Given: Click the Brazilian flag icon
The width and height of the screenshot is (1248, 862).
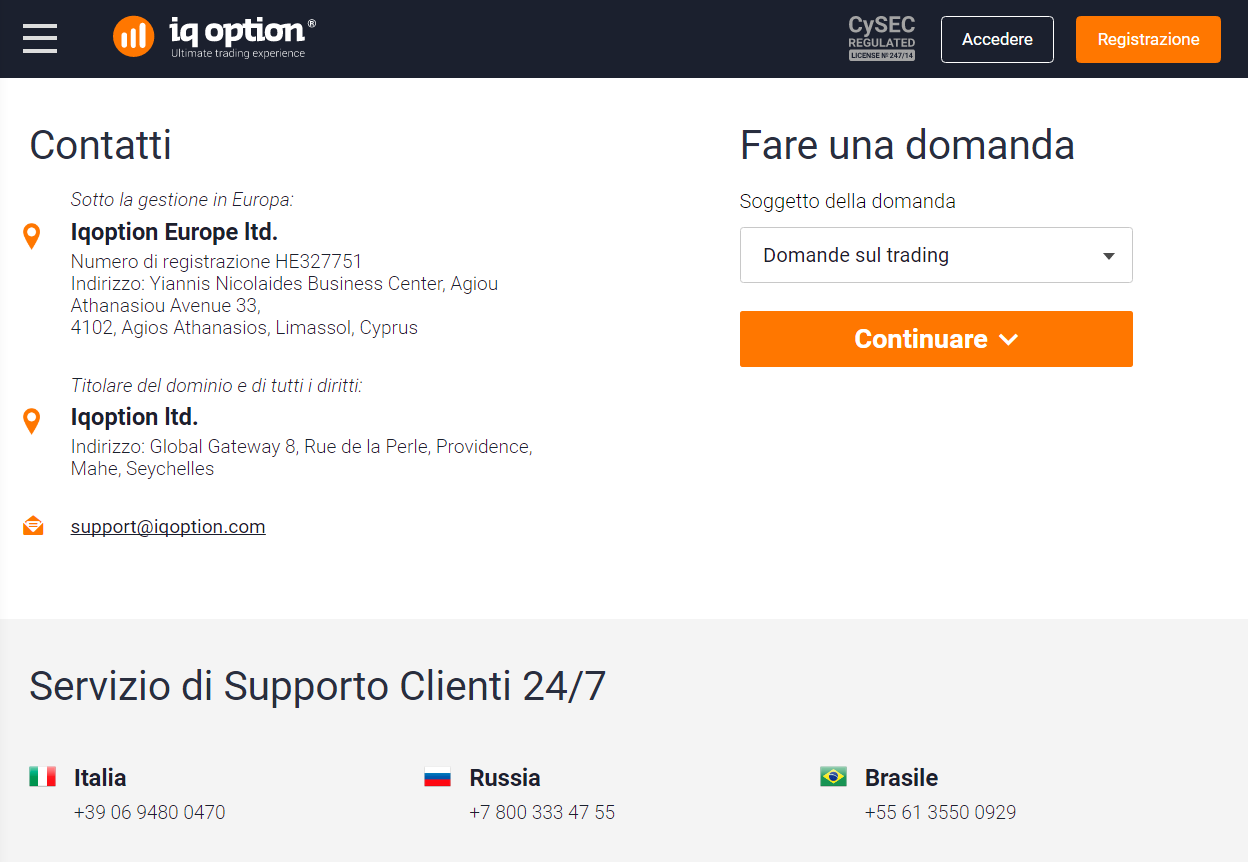Looking at the screenshot, I should 833,776.
